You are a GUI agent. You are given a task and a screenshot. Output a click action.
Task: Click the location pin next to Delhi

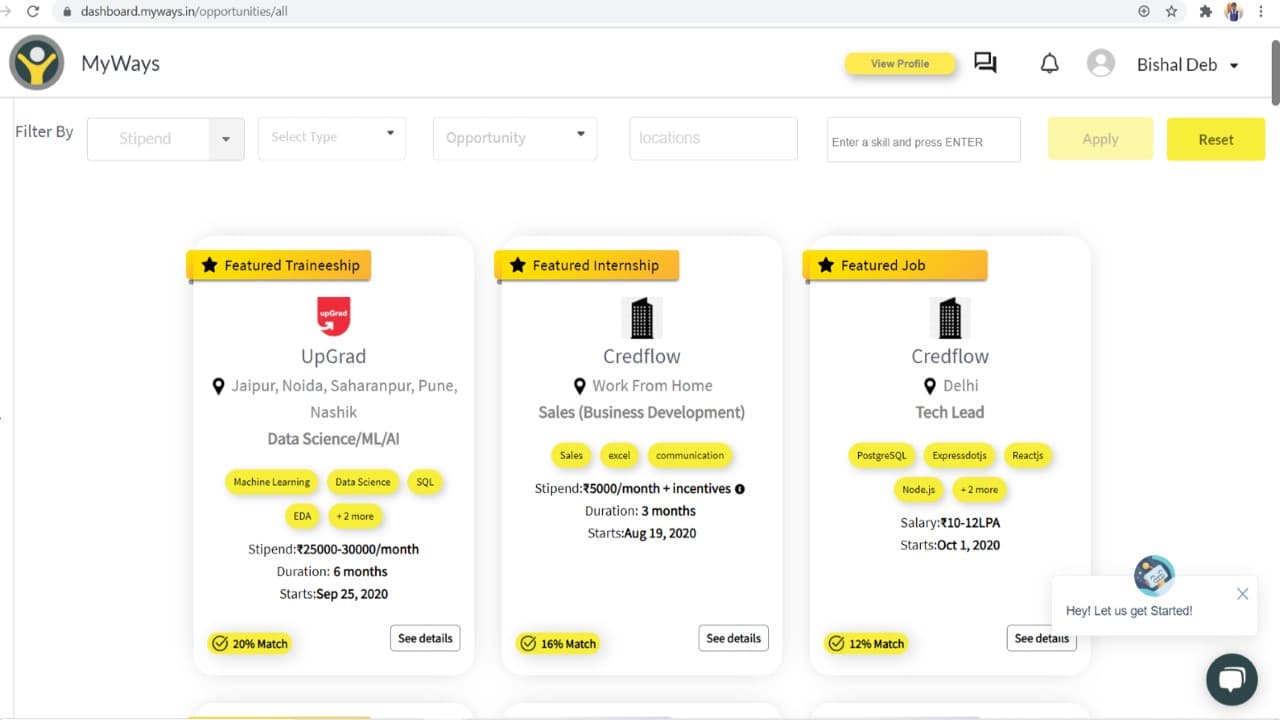(x=930, y=386)
